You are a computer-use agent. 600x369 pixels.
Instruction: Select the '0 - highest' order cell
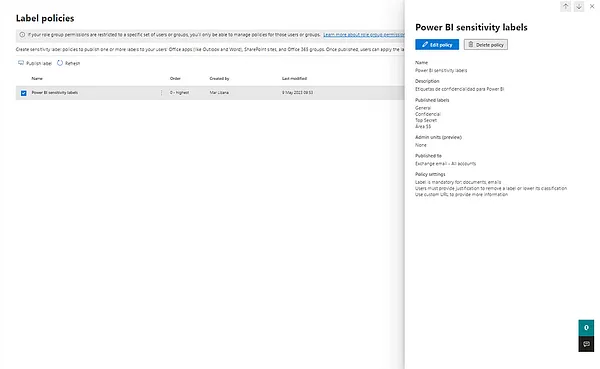[x=179, y=93]
